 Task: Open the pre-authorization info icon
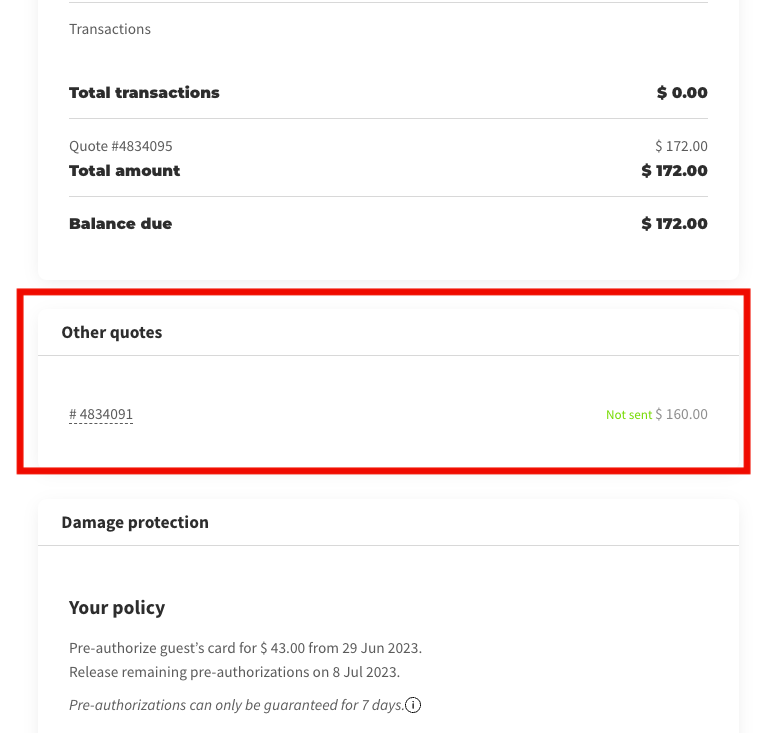point(413,704)
